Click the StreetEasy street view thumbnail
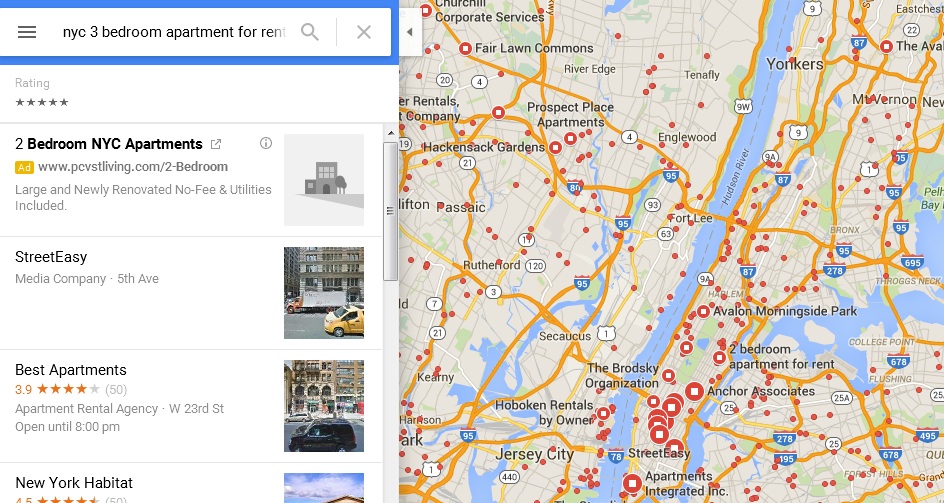Viewport: 944px width, 503px height. [x=324, y=293]
